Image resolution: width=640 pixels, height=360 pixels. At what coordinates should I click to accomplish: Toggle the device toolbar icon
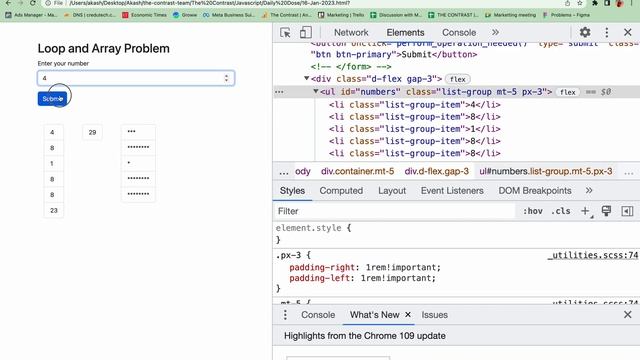coord(306,33)
